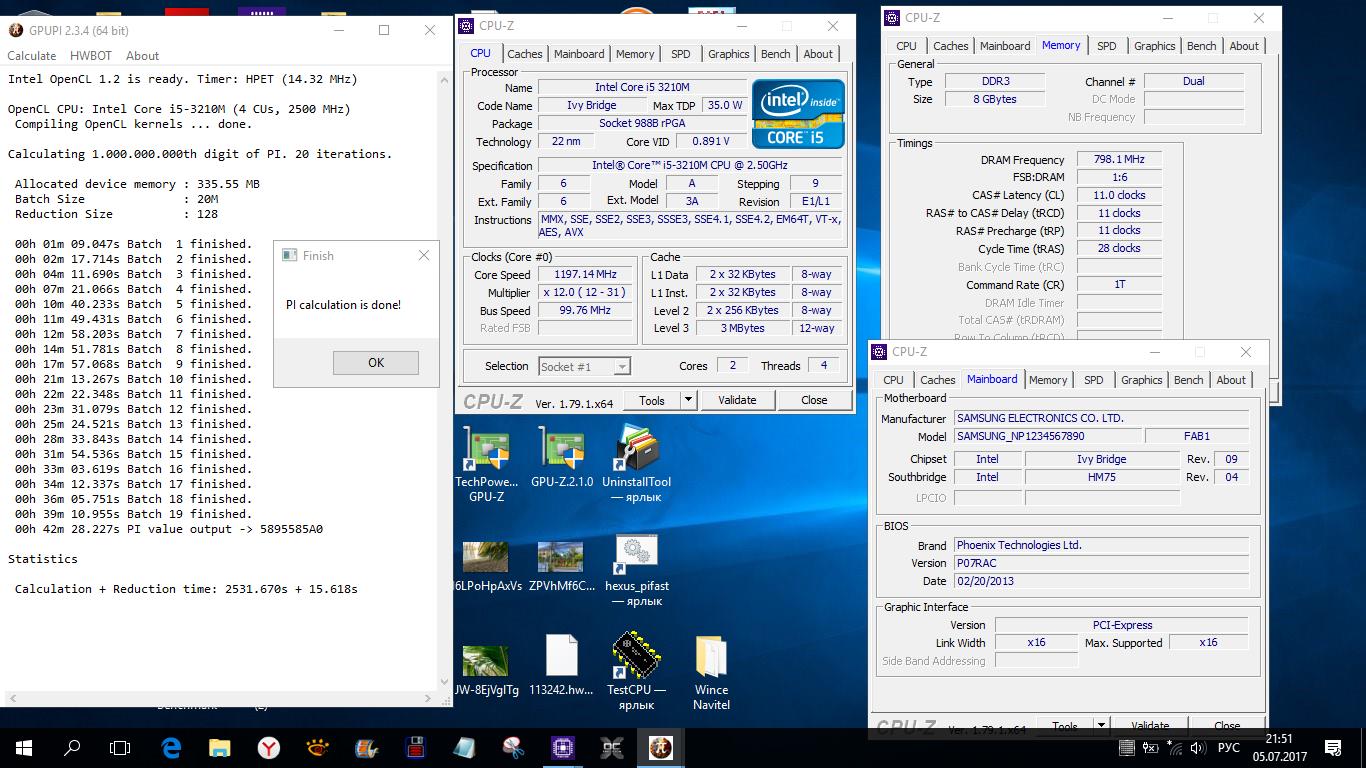The image size is (1366, 768).
Task: Click Validate in CPU-Z CPU window
Action: tap(737, 400)
